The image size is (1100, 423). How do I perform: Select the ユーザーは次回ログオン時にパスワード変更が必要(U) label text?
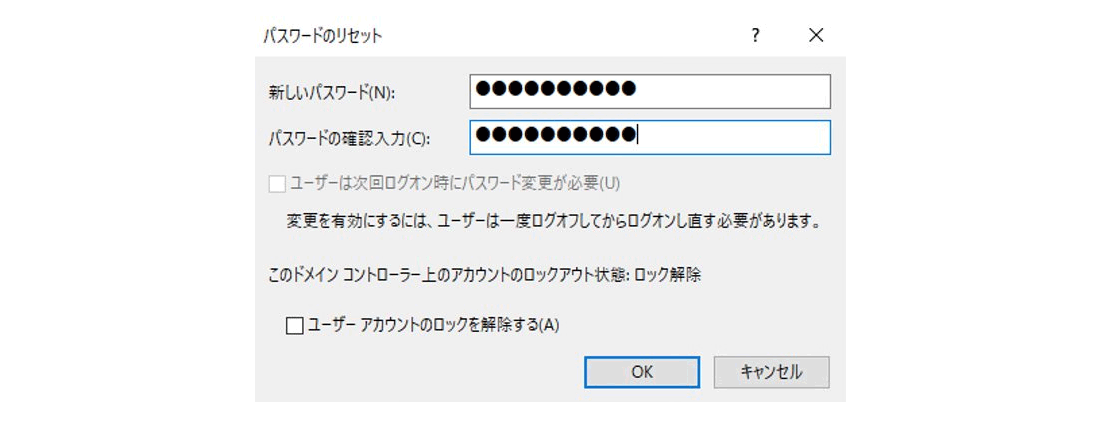(455, 183)
